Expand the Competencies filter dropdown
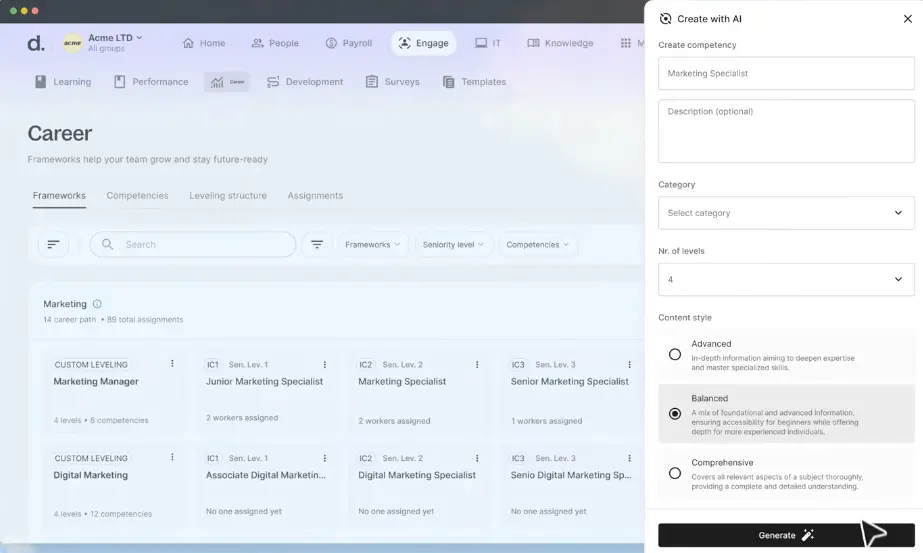923x553 pixels. (x=537, y=244)
